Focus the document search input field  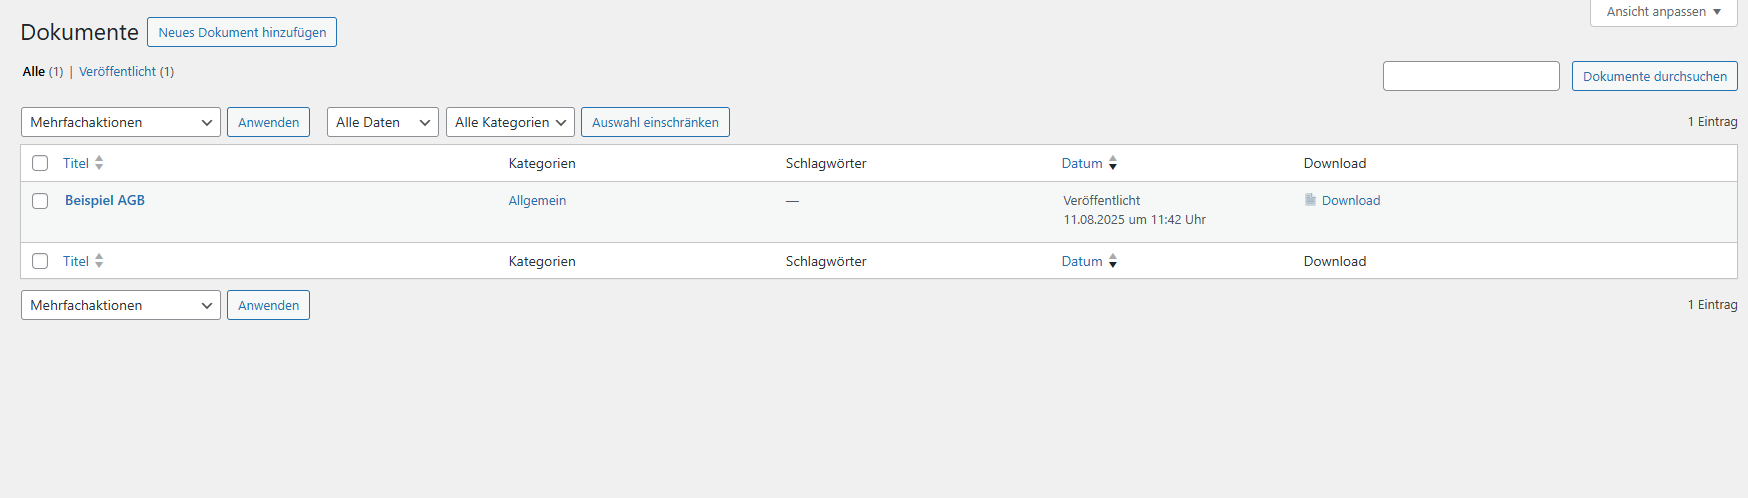point(1470,76)
